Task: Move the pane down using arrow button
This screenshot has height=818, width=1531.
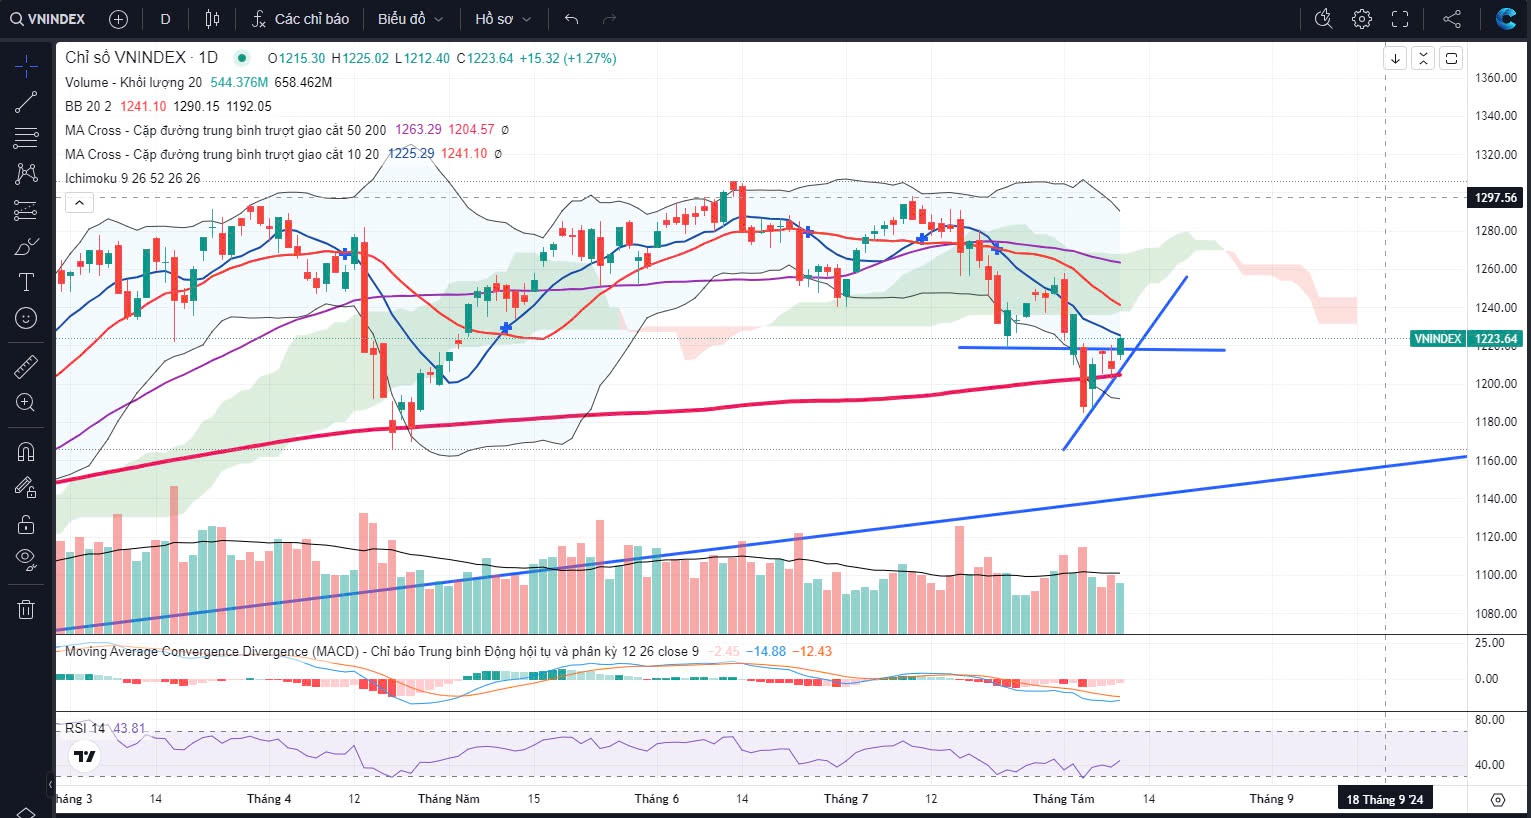Action: (1395, 58)
